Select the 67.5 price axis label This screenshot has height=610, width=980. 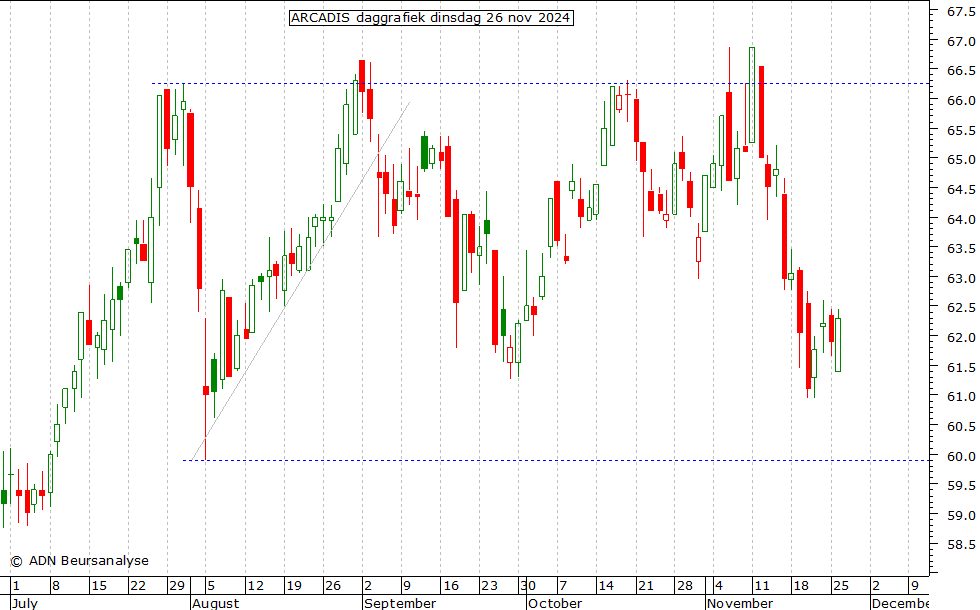coord(961,11)
